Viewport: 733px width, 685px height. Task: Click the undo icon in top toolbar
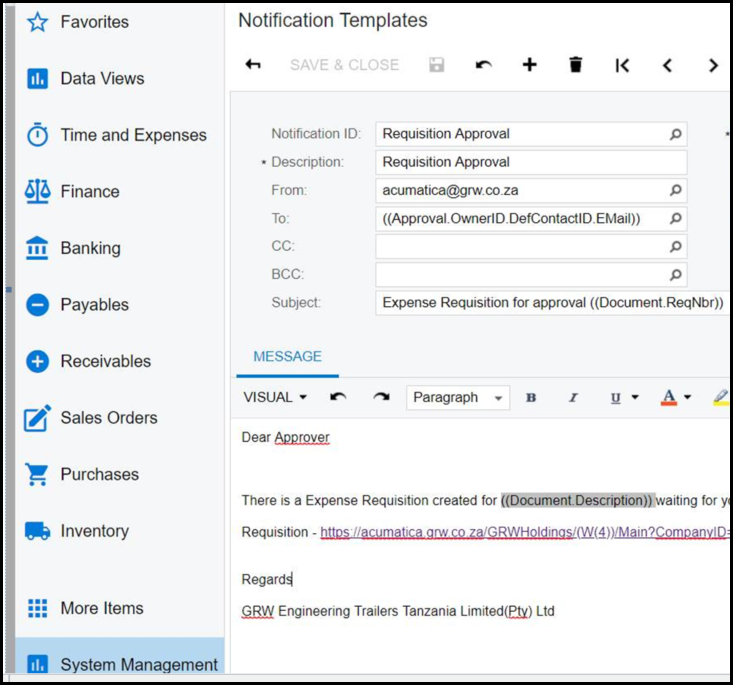pos(483,65)
